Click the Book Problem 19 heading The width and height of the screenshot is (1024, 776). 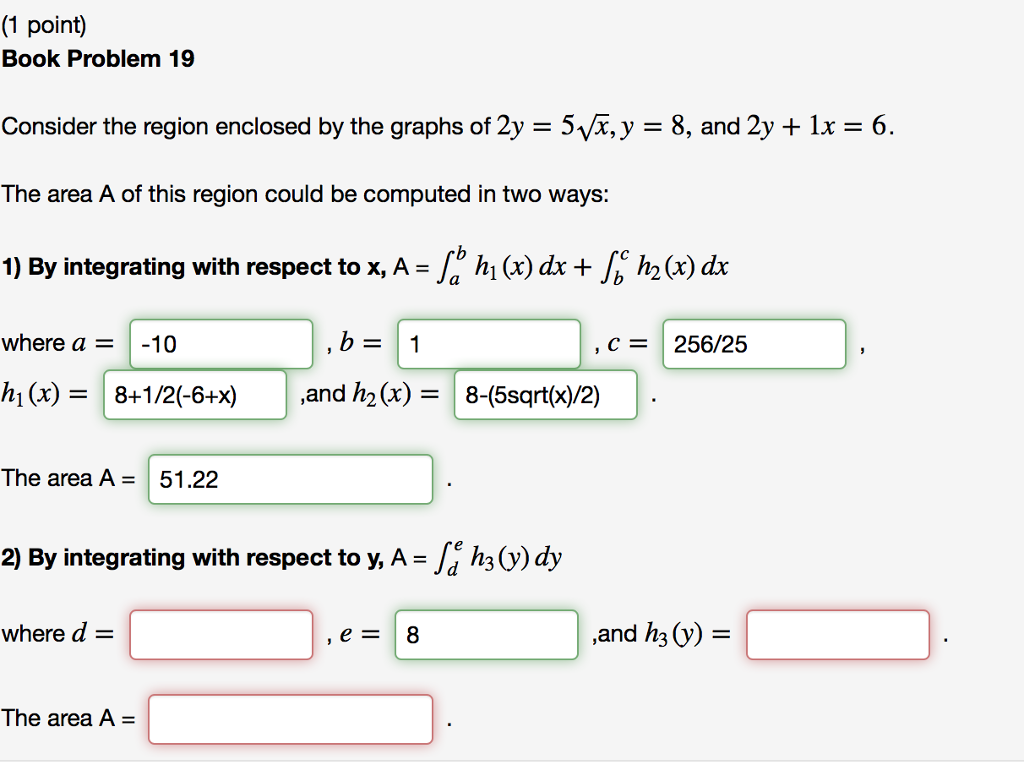tap(99, 59)
